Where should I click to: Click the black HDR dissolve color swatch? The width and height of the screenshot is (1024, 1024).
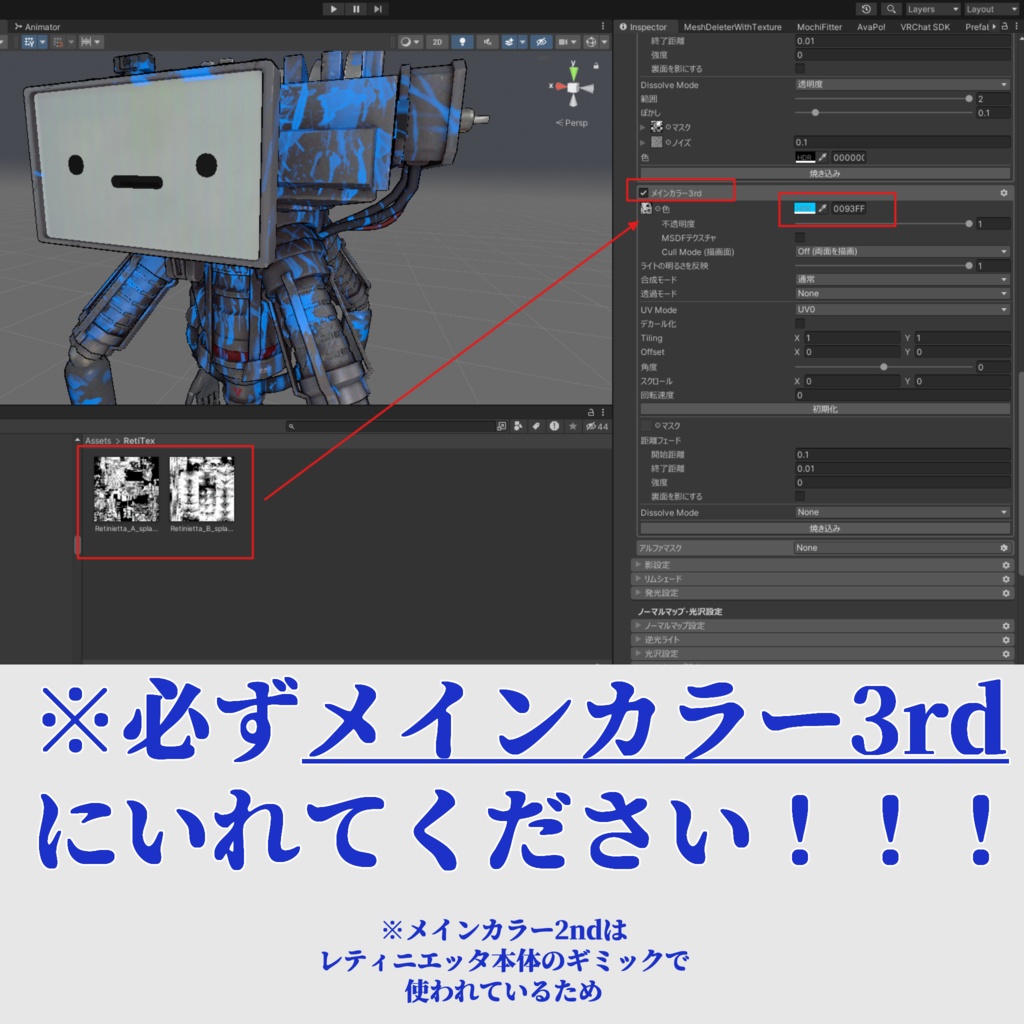click(x=805, y=157)
